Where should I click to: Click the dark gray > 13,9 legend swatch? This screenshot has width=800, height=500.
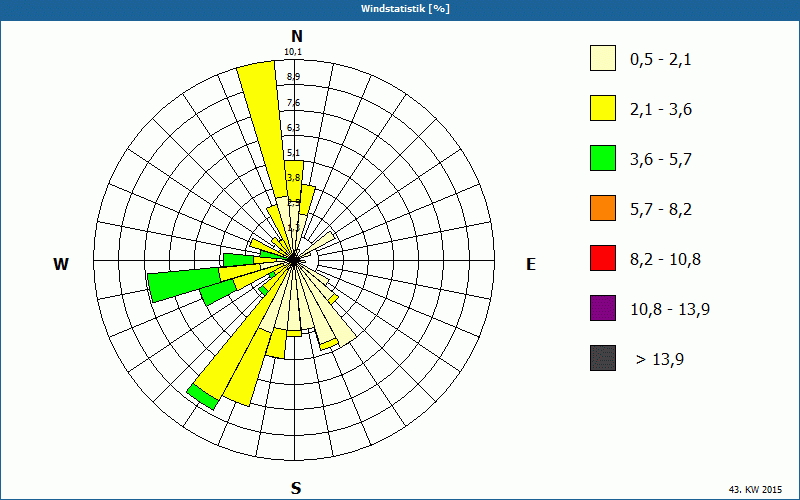tap(603, 358)
